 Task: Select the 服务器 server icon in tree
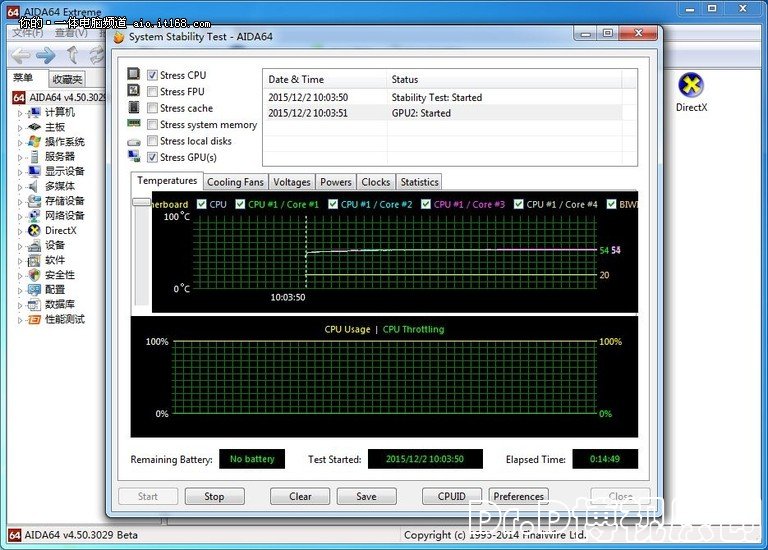34,157
